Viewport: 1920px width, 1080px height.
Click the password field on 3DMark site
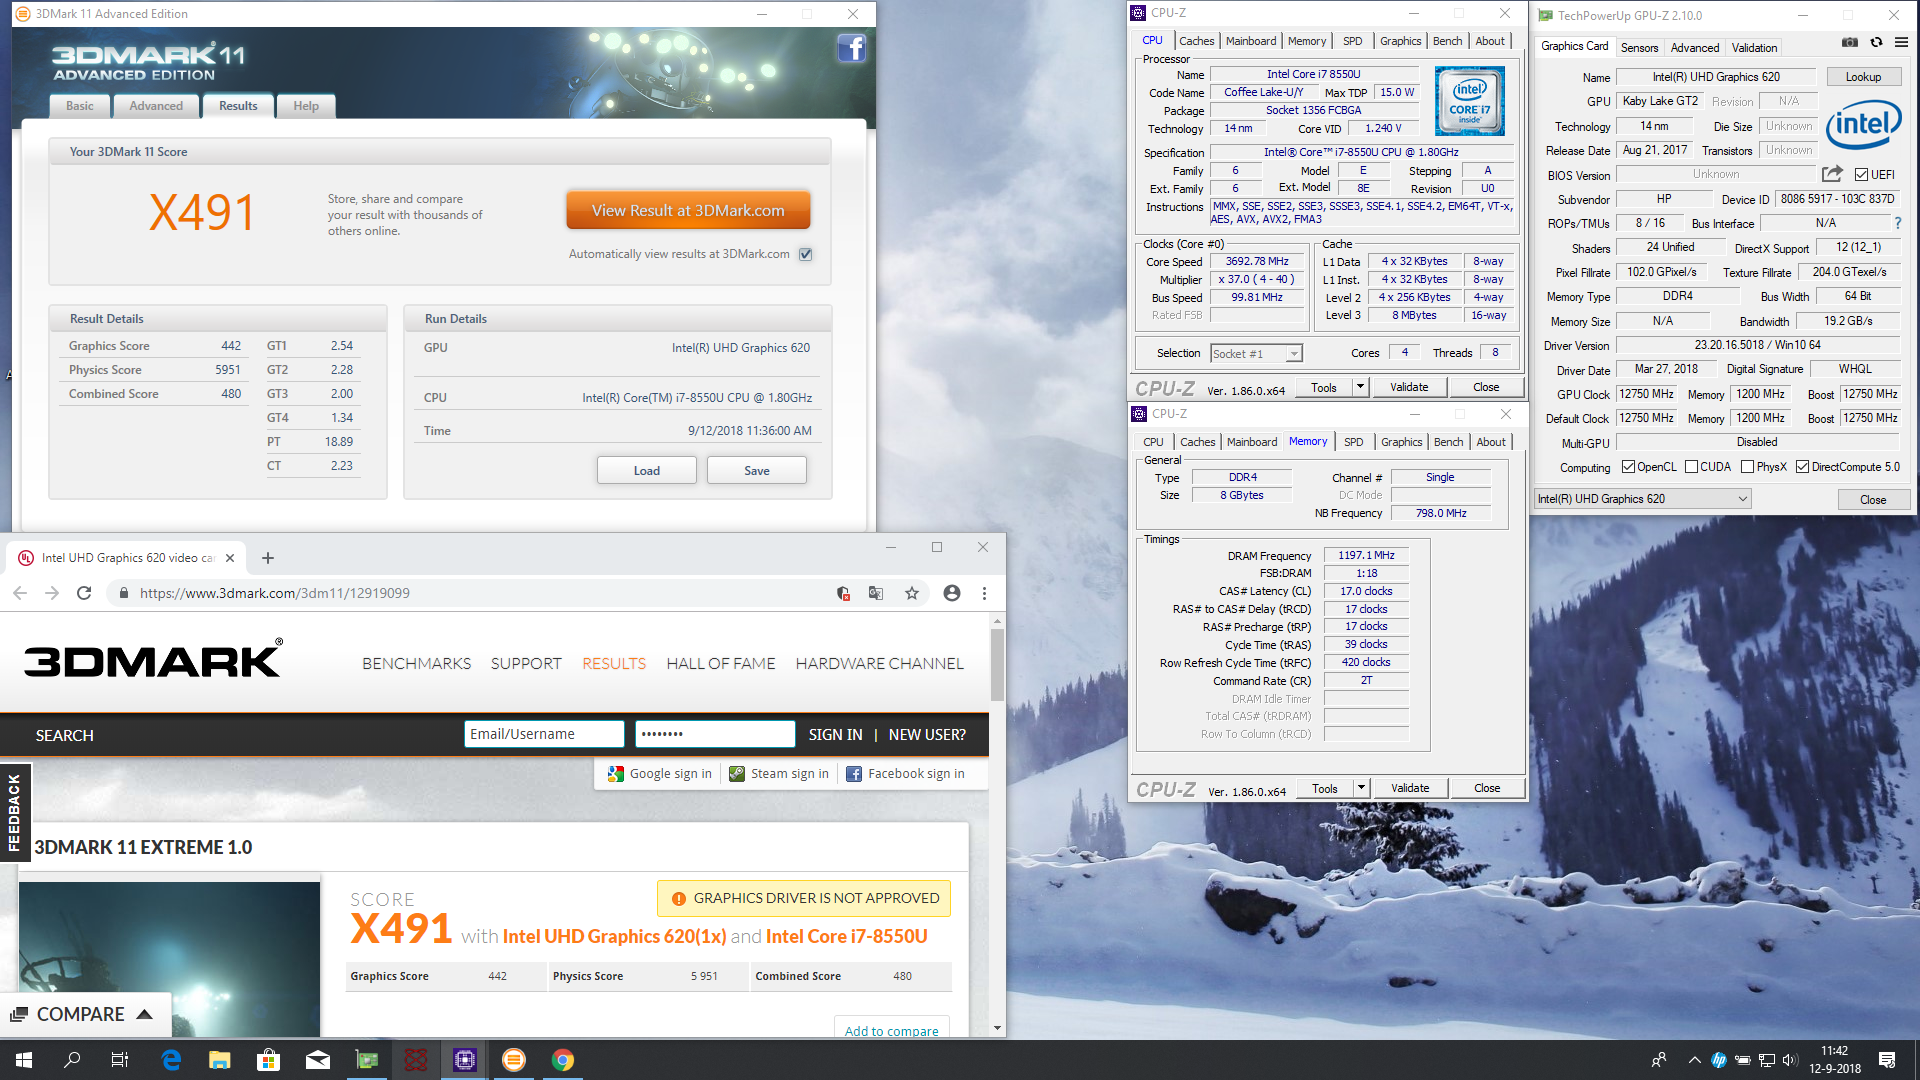(x=715, y=734)
